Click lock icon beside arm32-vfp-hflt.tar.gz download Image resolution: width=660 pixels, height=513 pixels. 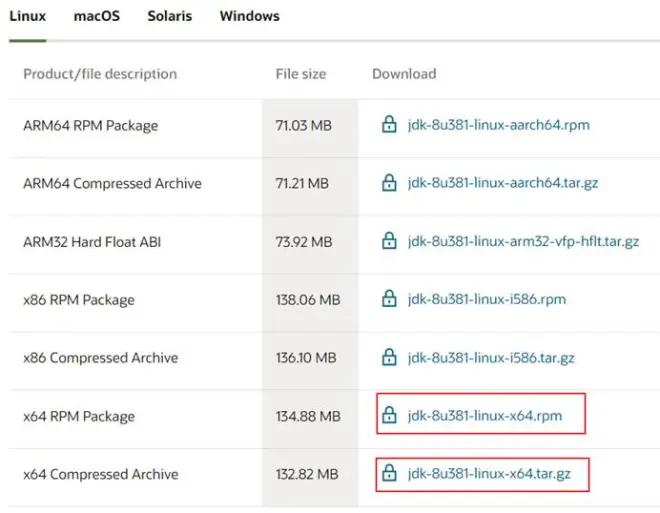click(389, 241)
